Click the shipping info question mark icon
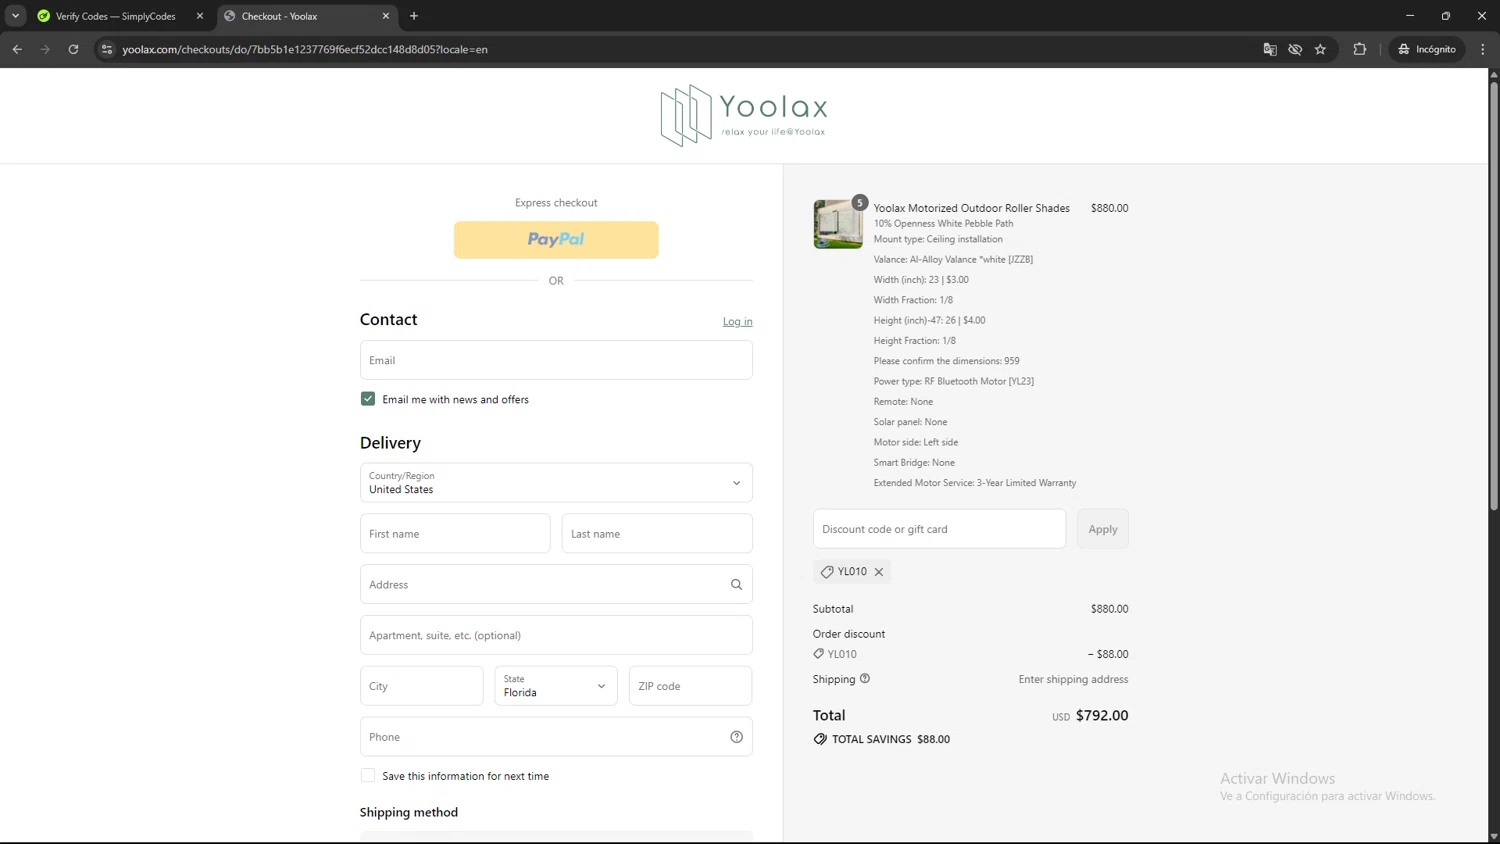Viewport: 1500px width, 844px height. tap(865, 679)
